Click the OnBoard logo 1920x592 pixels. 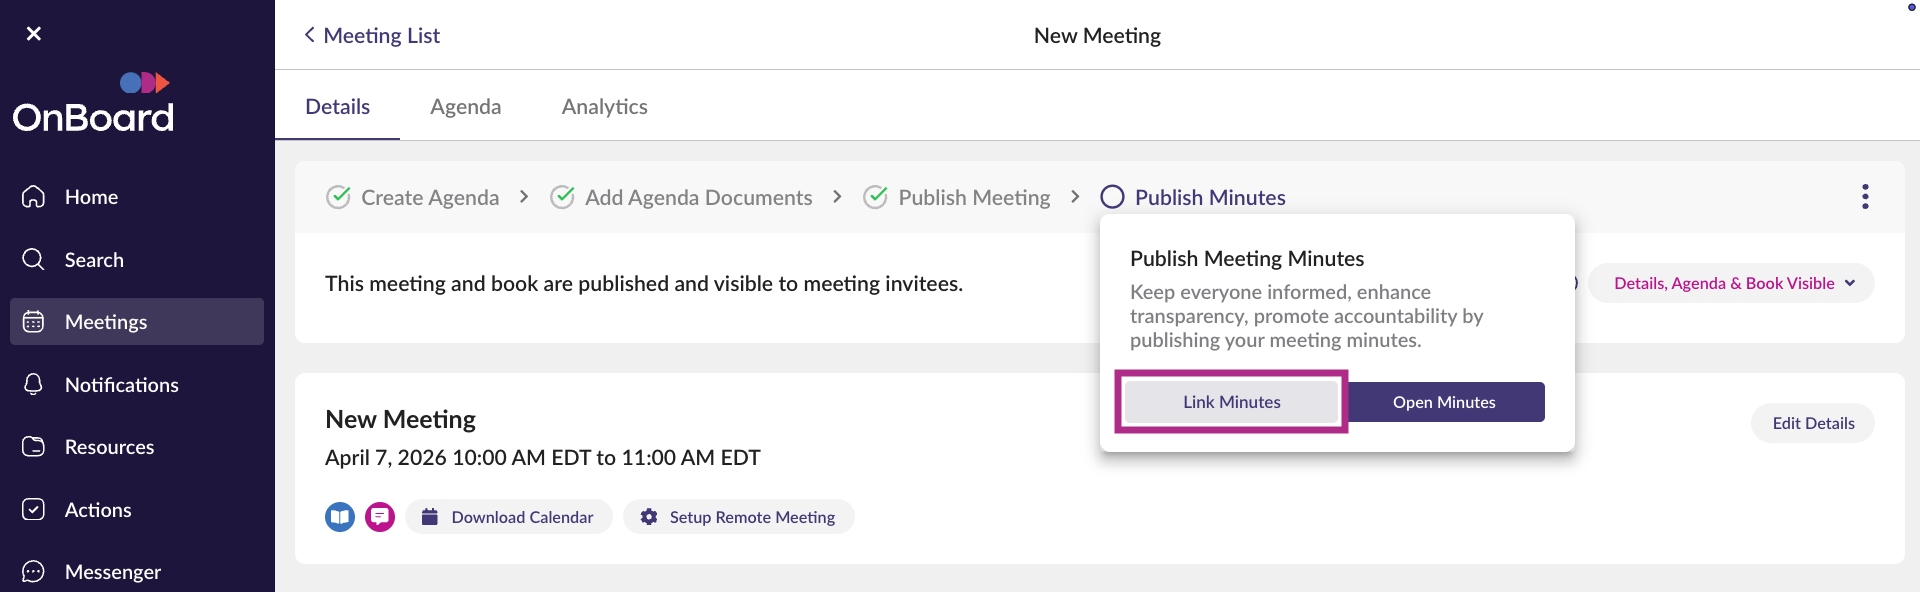[x=93, y=104]
